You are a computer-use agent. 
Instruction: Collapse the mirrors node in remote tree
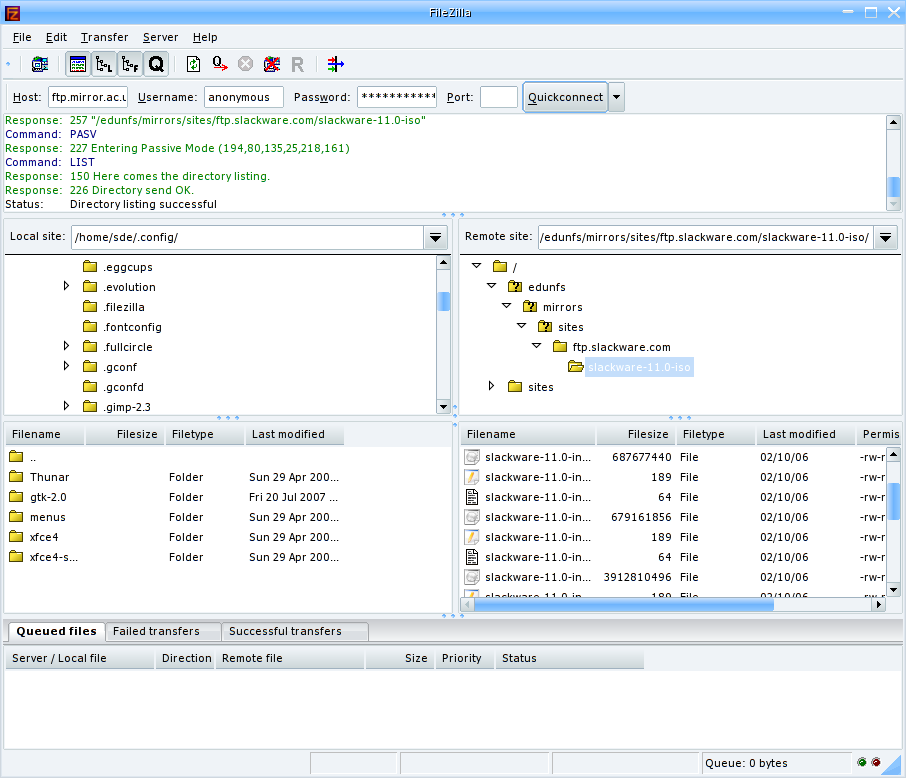tap(507, 306)
